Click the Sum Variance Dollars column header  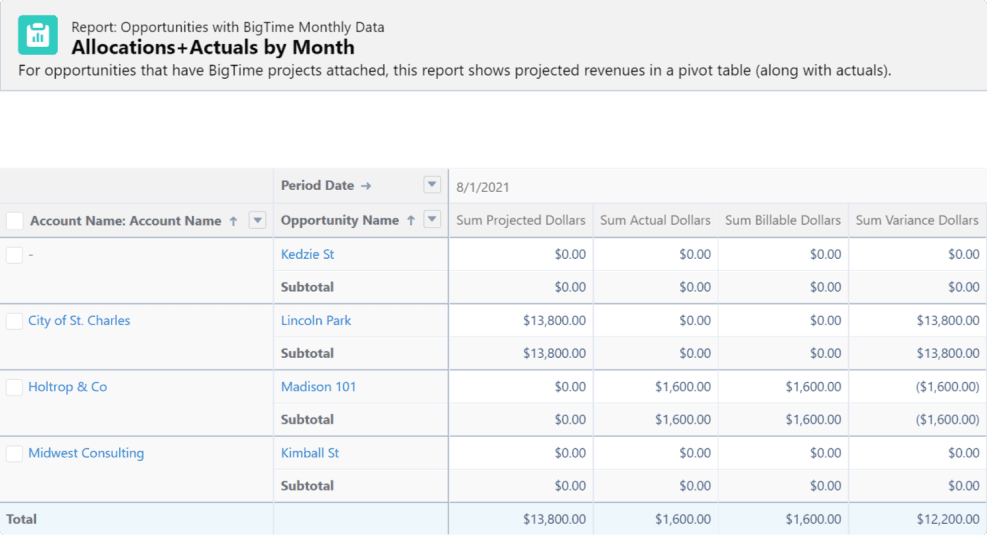click(917, 220)
